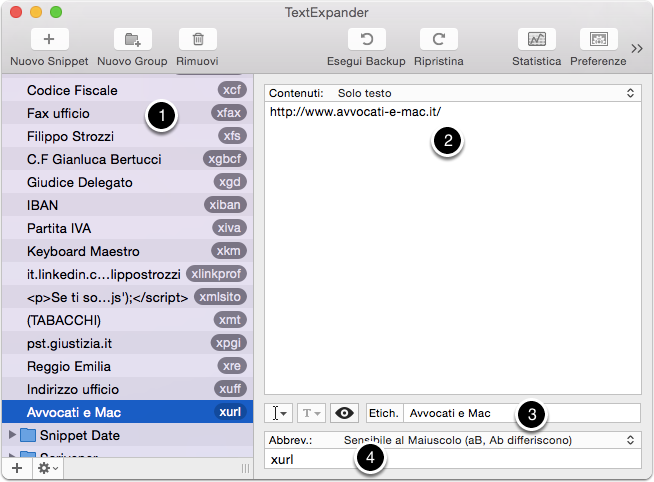Click the Rimuovi trash icon
This screenshot has width=654, height=482.
(x=198, y=39)
